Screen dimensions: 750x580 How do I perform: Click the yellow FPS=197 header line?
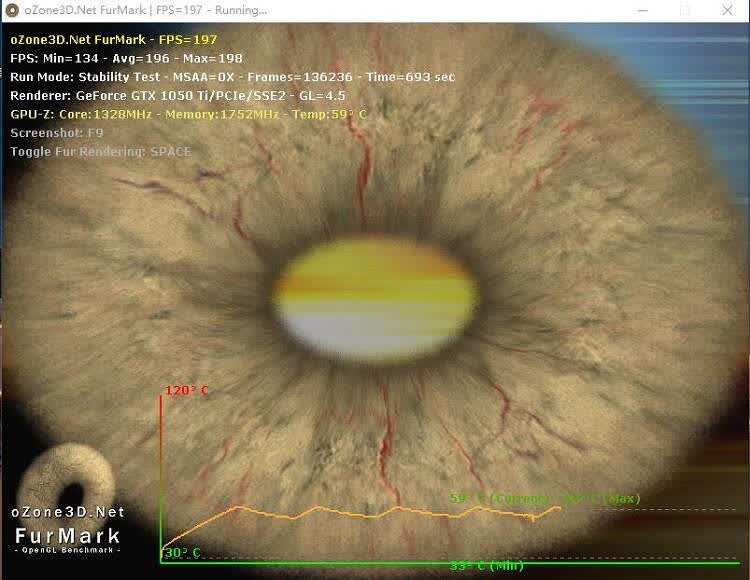(x=114, y=40)
